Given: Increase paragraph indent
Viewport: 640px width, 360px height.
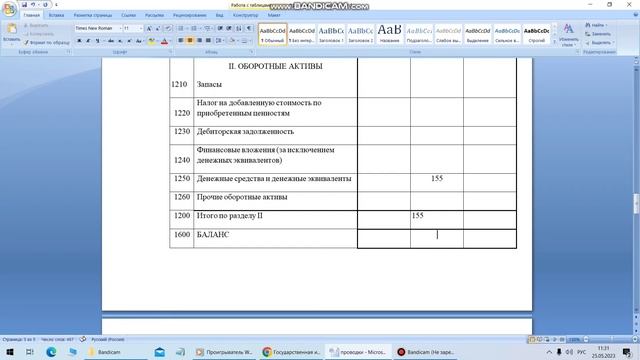Looking at the screenshot, I should pos(229,28).
